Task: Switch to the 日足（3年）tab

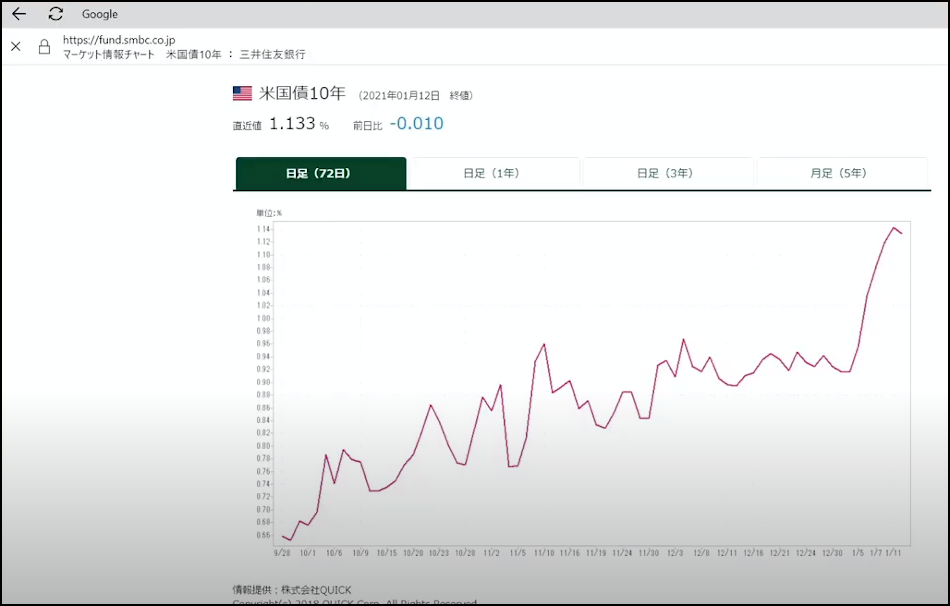Action: coord(666,173)
